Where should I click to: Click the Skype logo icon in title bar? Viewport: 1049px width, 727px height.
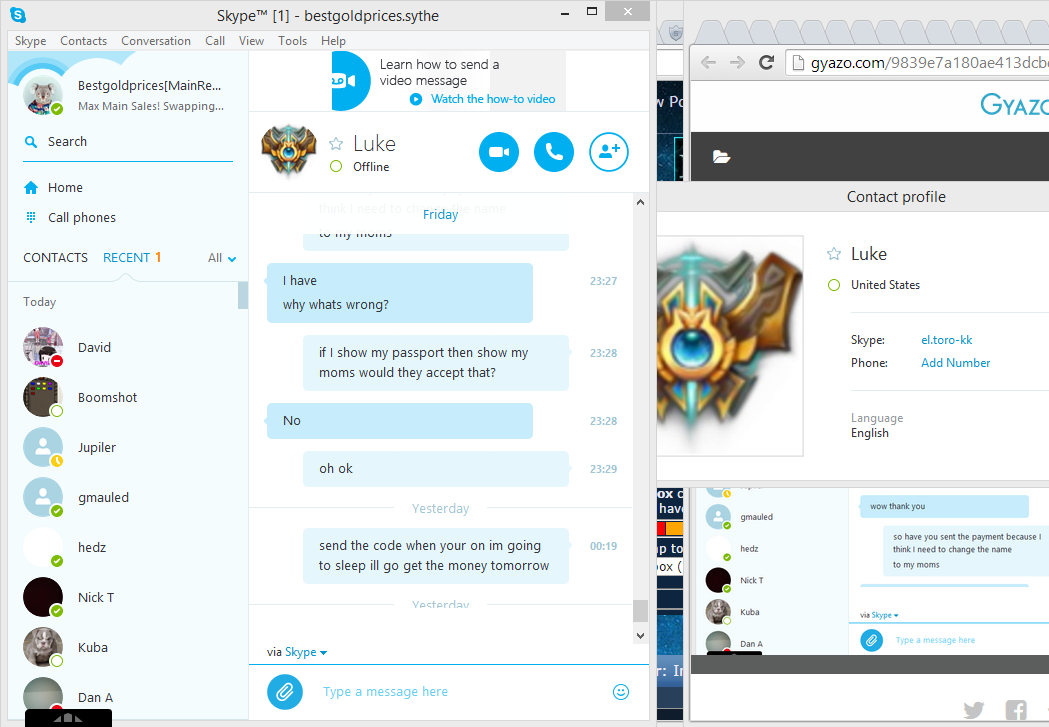[18, 15]
